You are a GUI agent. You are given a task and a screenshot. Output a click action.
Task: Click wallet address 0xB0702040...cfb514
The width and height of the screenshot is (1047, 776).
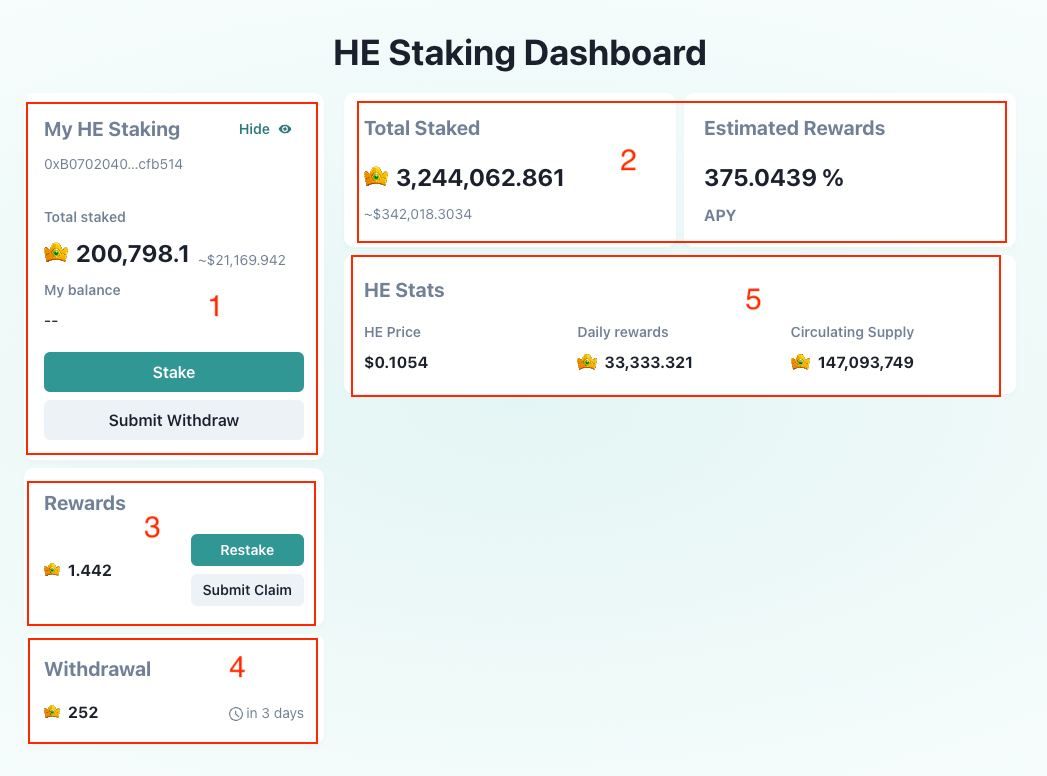[113, 164]
